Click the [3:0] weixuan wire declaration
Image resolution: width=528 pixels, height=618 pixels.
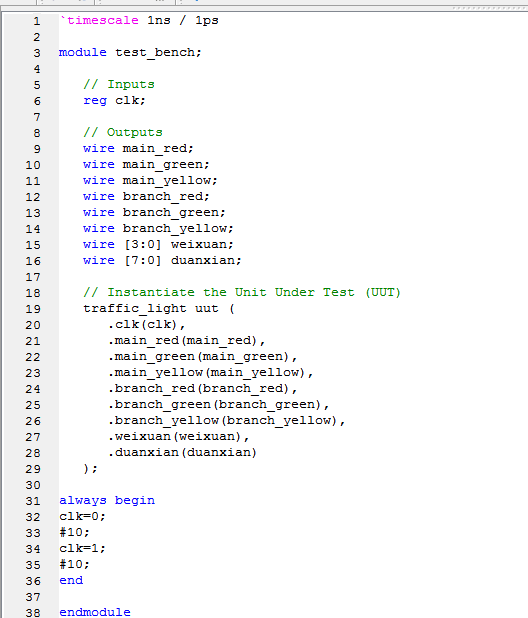(158, 244)
